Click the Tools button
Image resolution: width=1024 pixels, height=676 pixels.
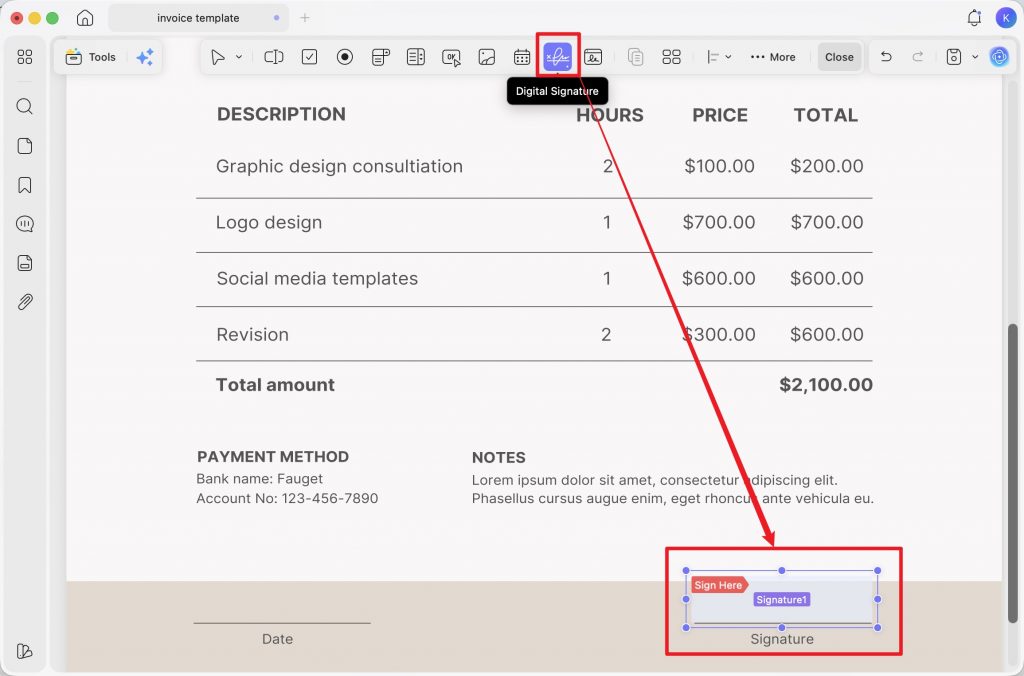tap(91, 57)
